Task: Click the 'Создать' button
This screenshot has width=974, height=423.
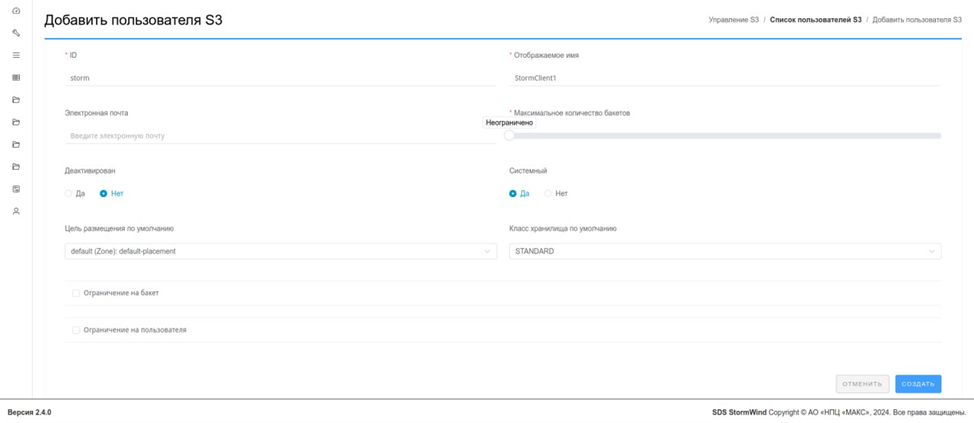Action: tap(918, 384)
